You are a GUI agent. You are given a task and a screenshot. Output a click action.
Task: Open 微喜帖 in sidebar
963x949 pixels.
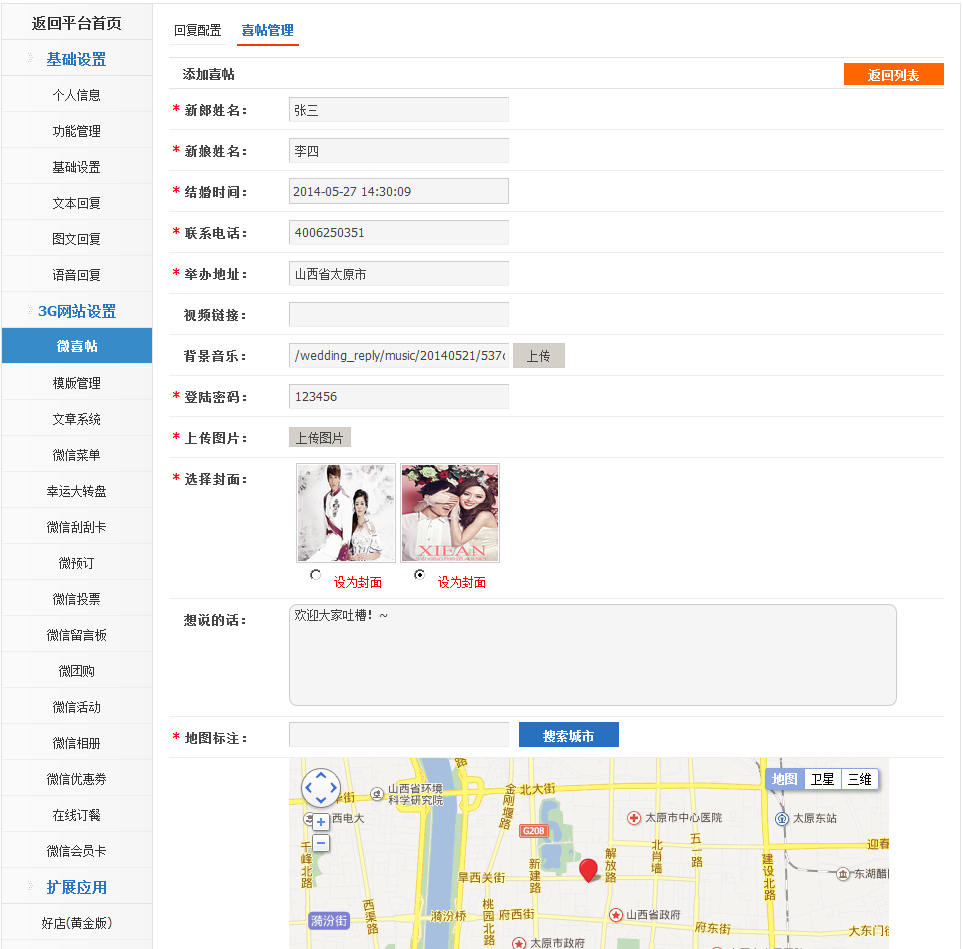tap(77, 346)
